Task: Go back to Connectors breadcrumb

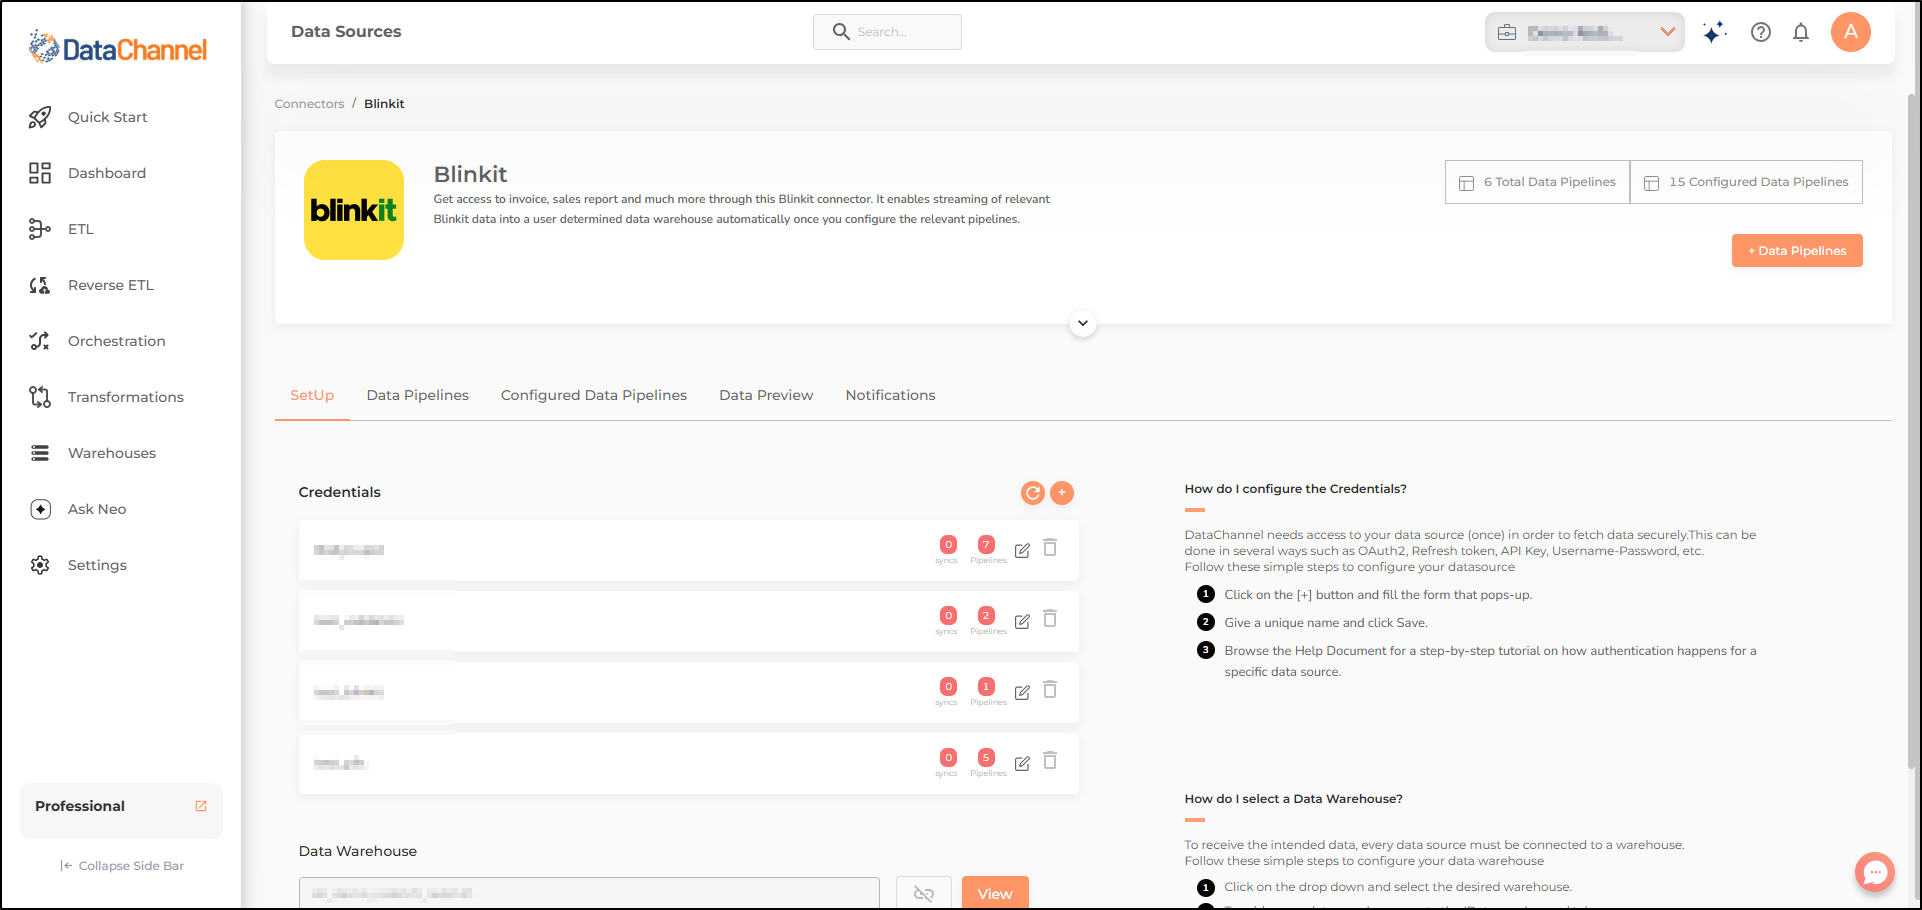Action: pos(309,104)
